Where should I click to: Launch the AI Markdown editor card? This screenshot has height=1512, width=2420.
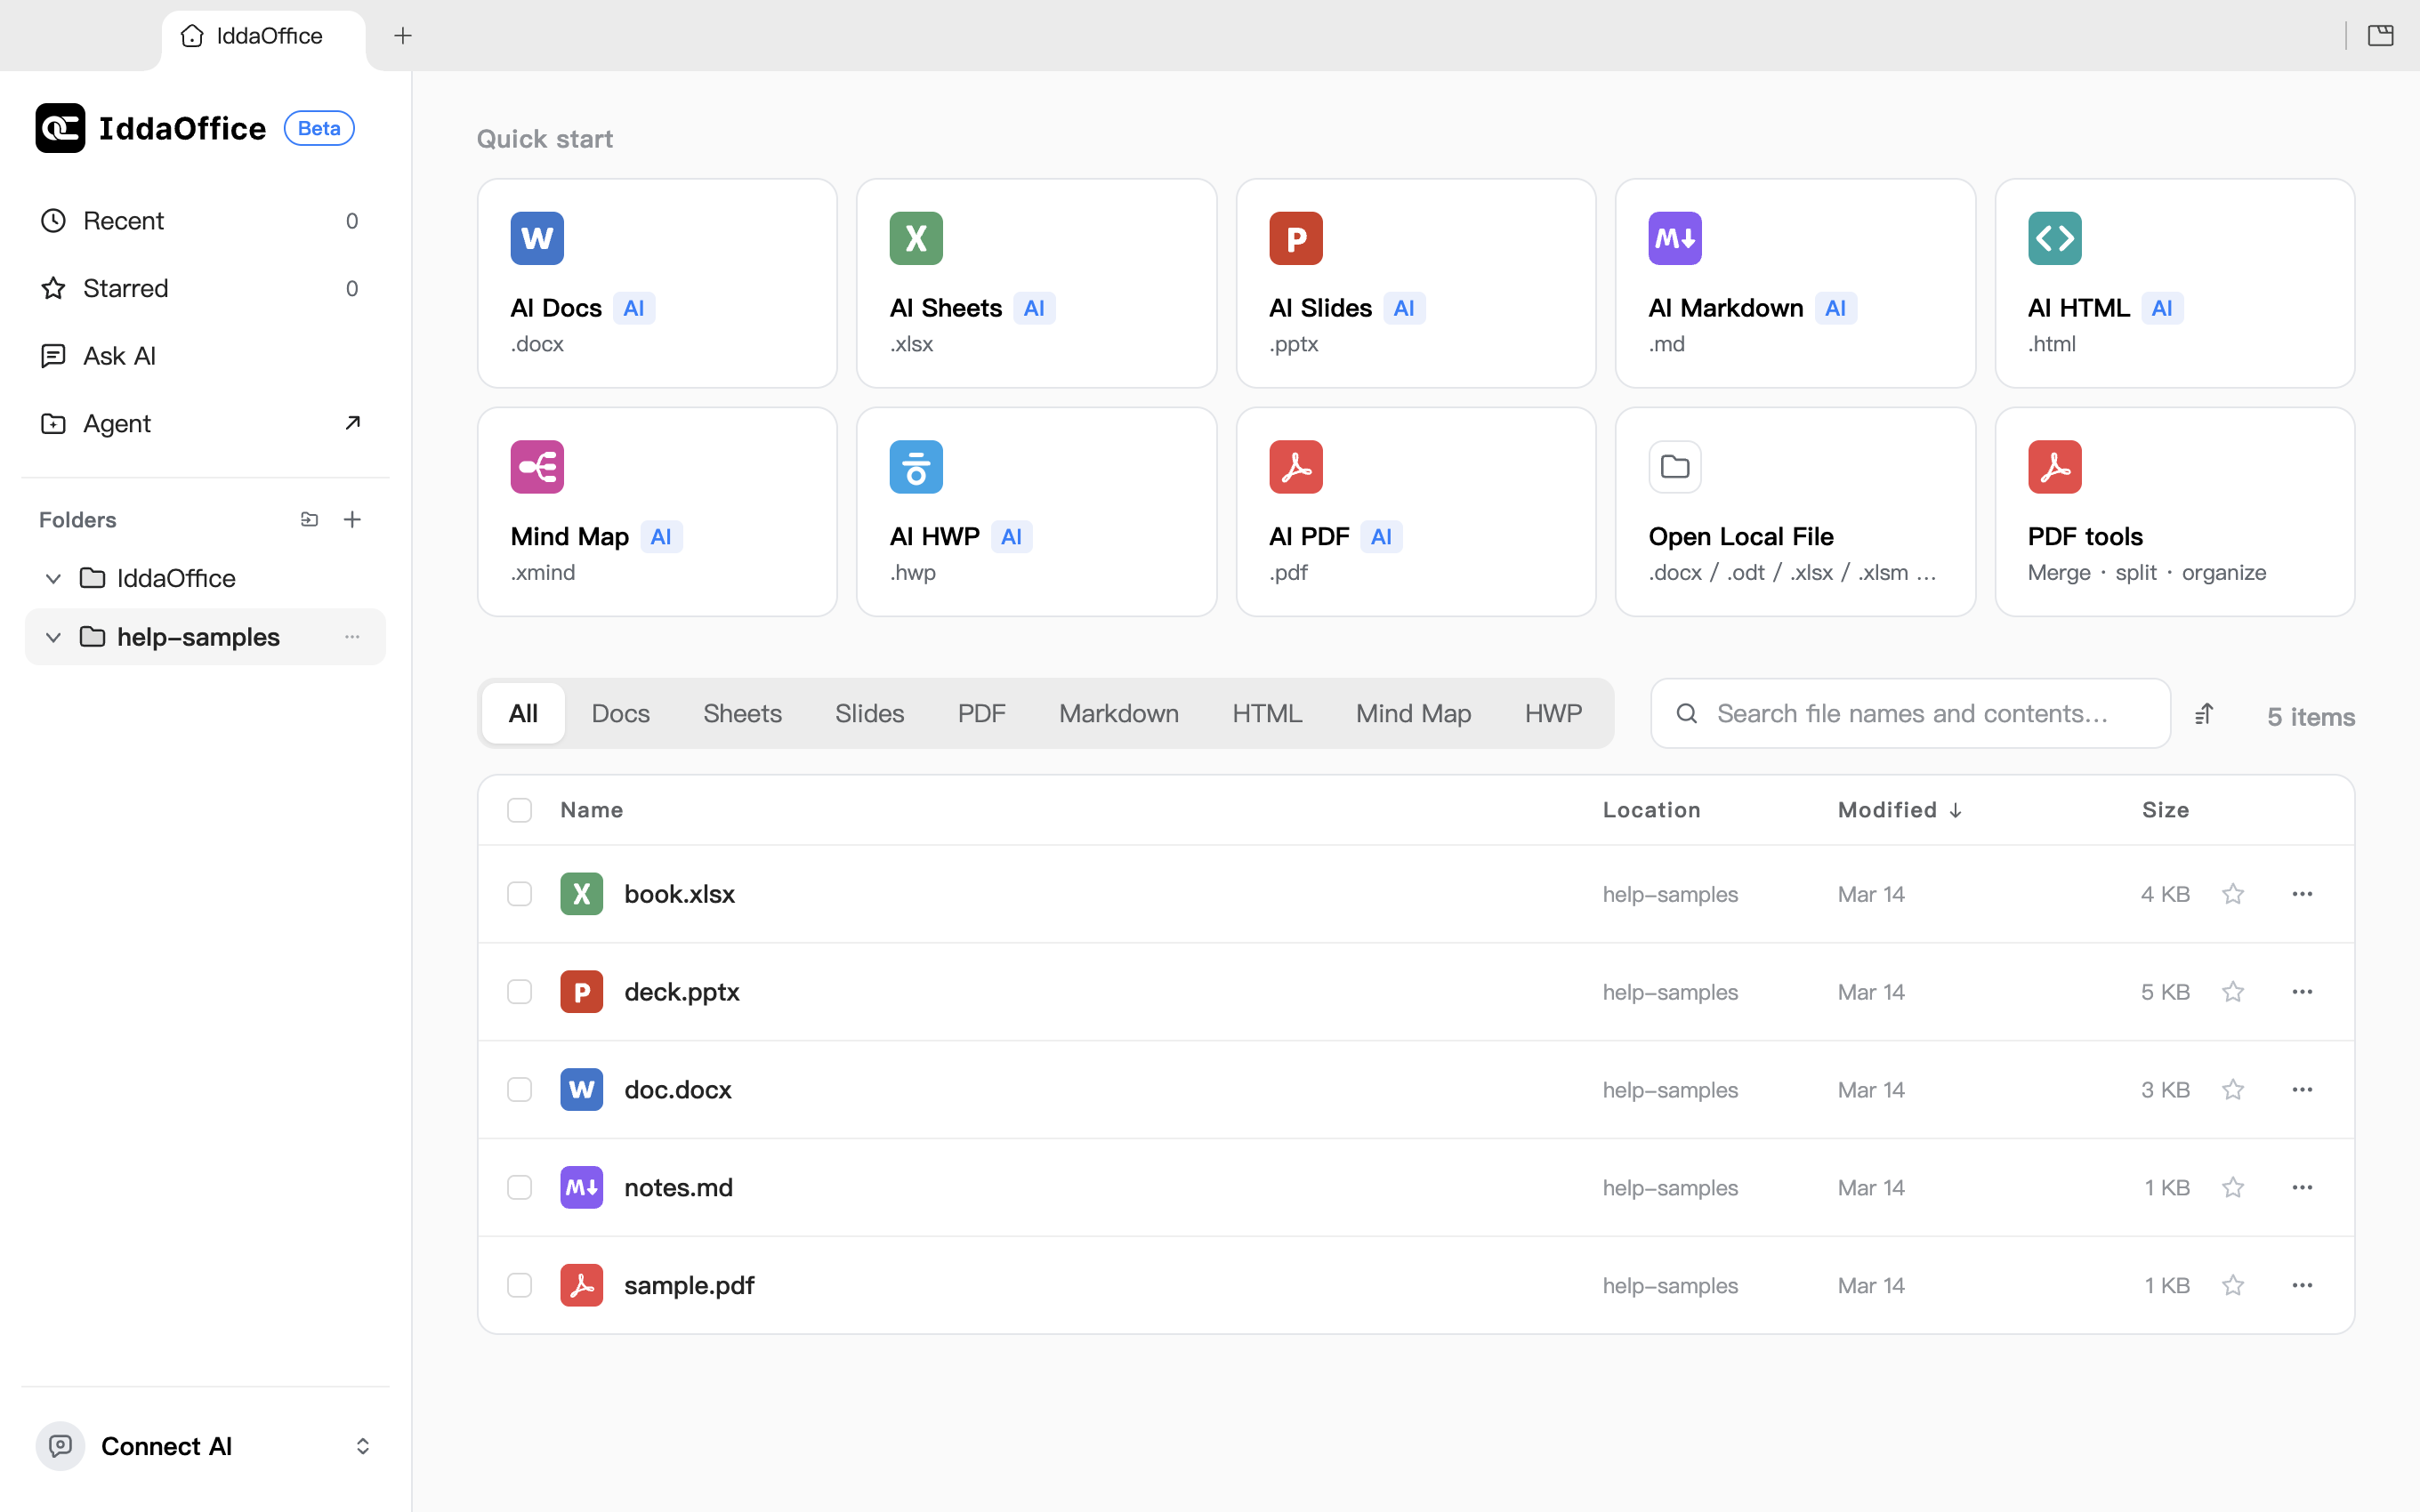coord(1795,283)
